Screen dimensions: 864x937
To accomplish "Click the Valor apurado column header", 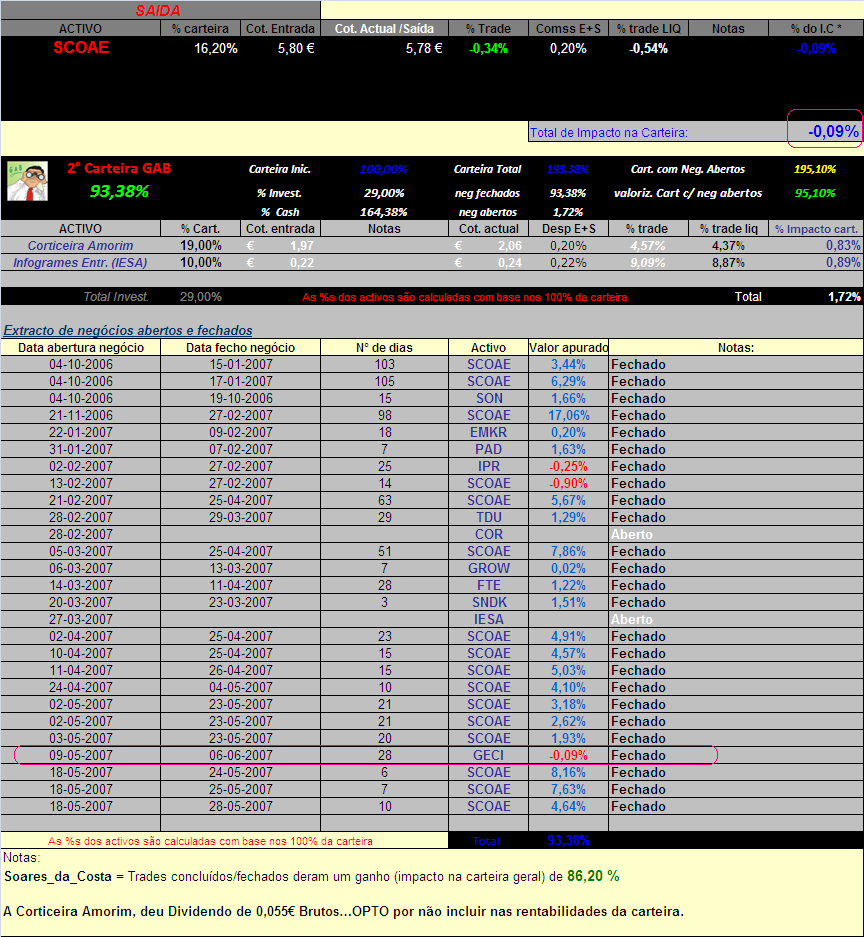I will (x=568, y=347).
